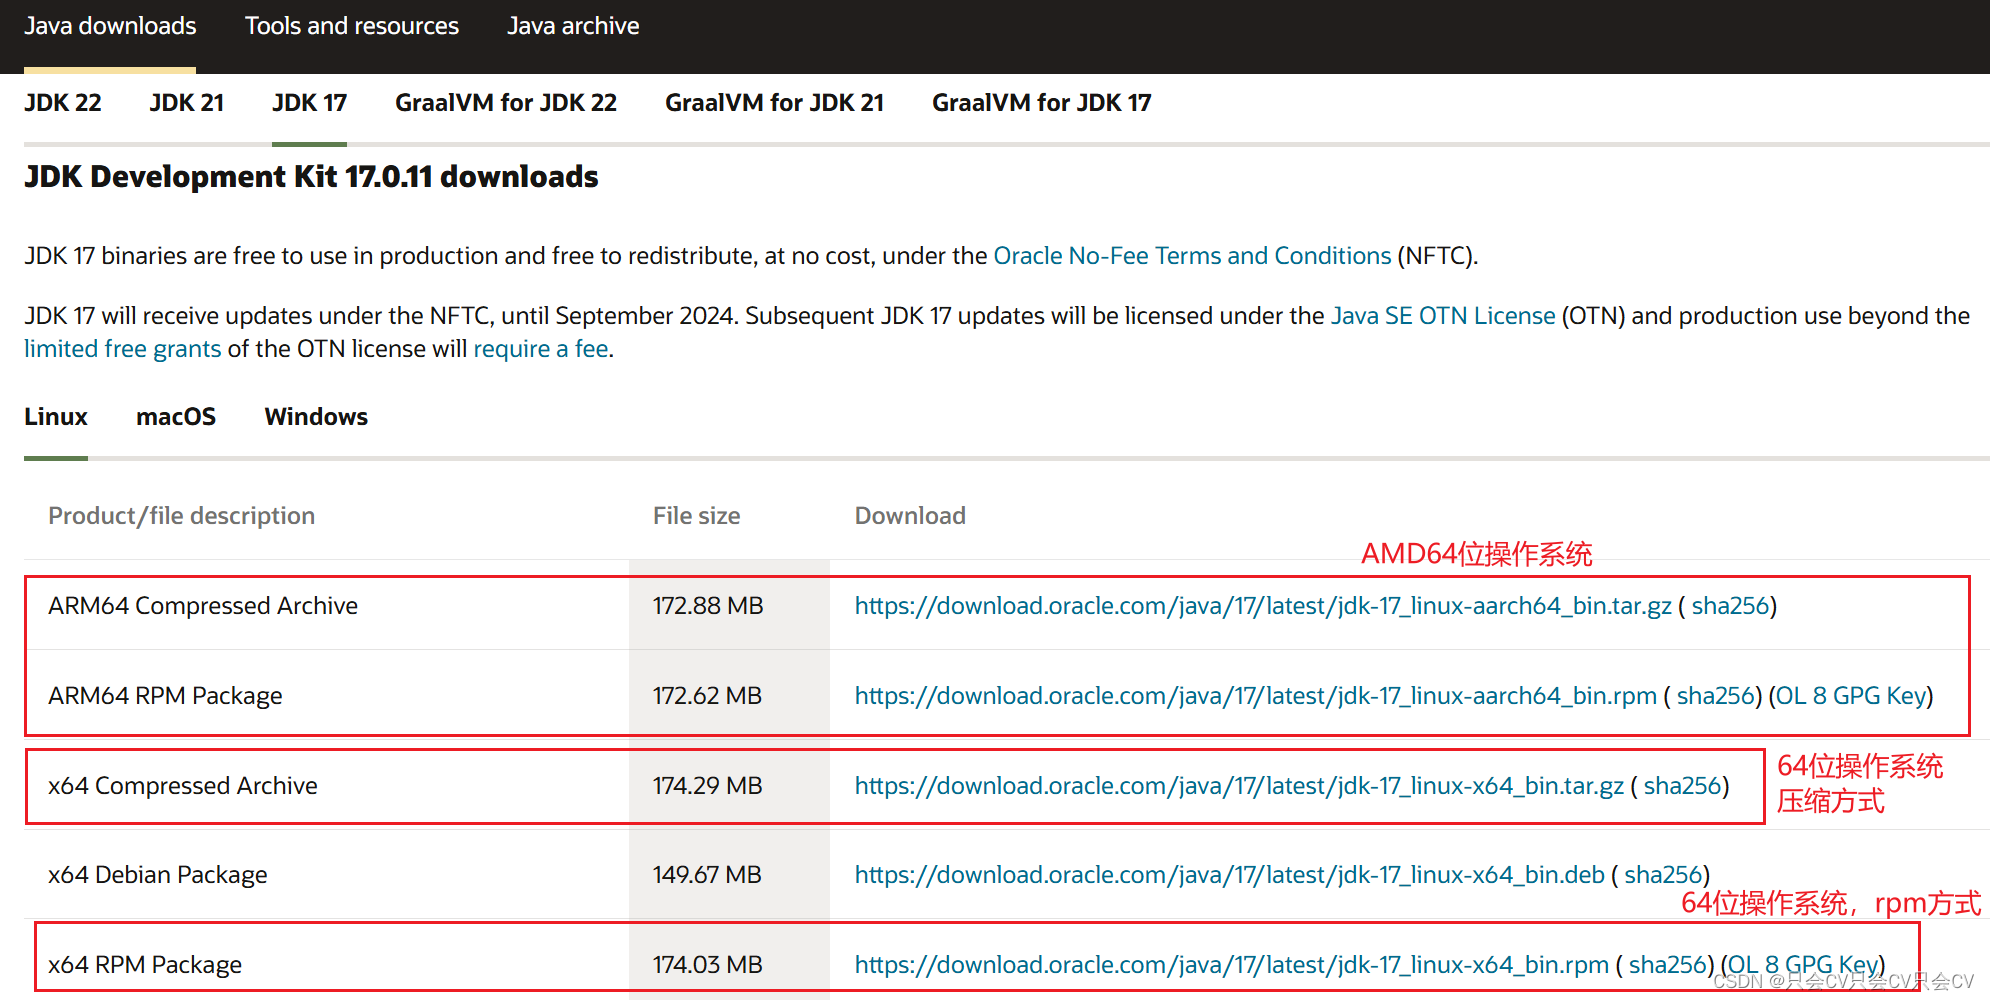The height and width of the screenshot is (1000, 1990).
Task: Open the GraalVM for JDK 22 tab
Action: (x=506, y=103)
